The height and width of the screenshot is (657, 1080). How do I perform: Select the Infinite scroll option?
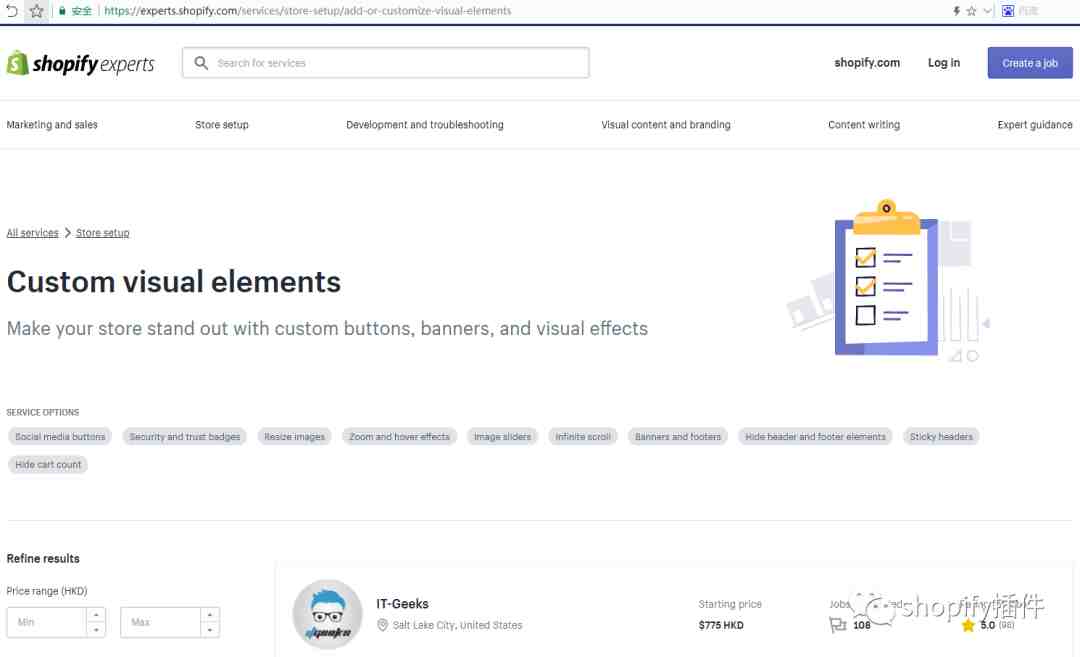click(x=583, y=437)
